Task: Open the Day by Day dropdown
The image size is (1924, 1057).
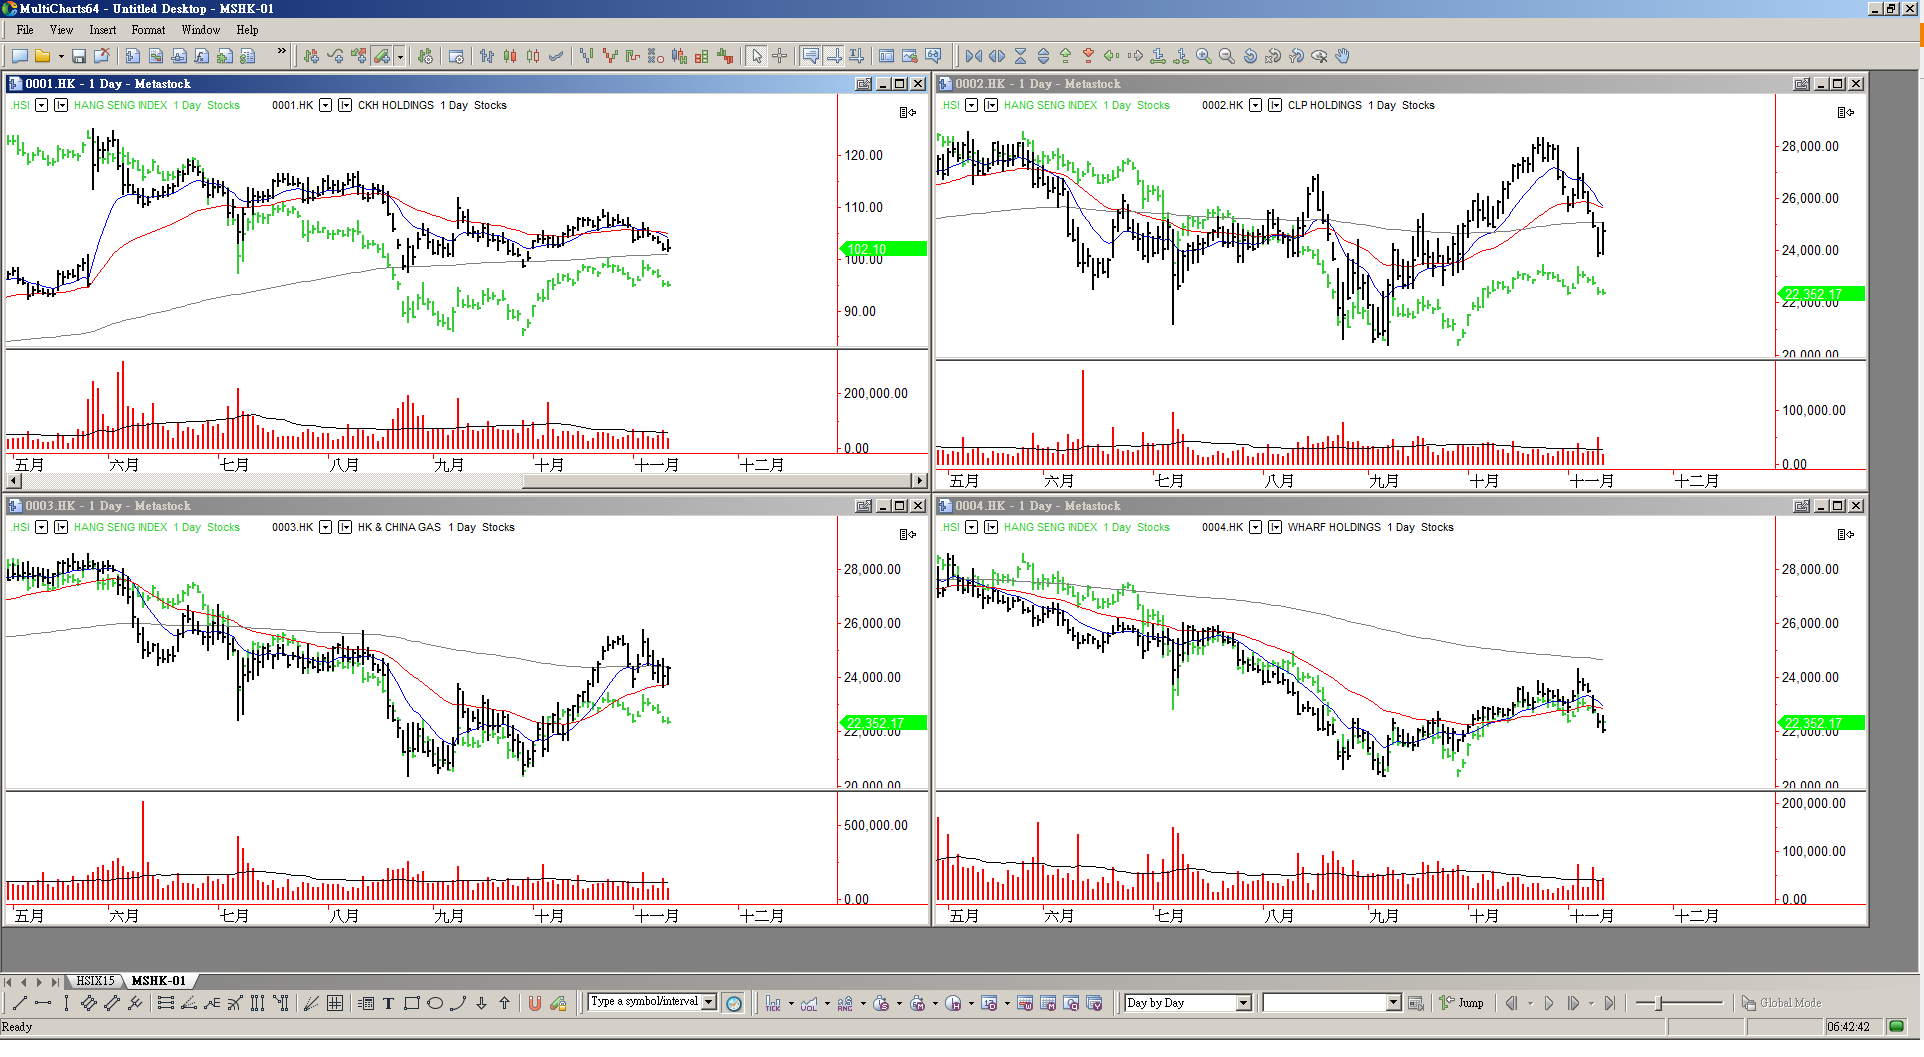Action: 1243,1003
